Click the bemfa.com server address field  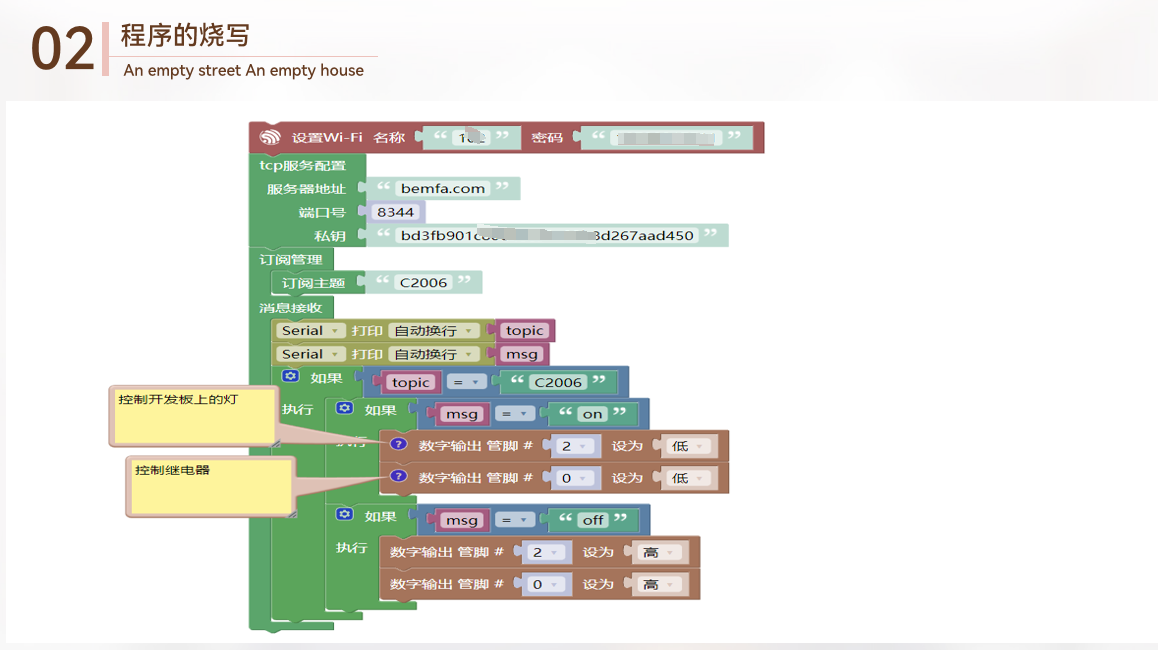(443, 188)
